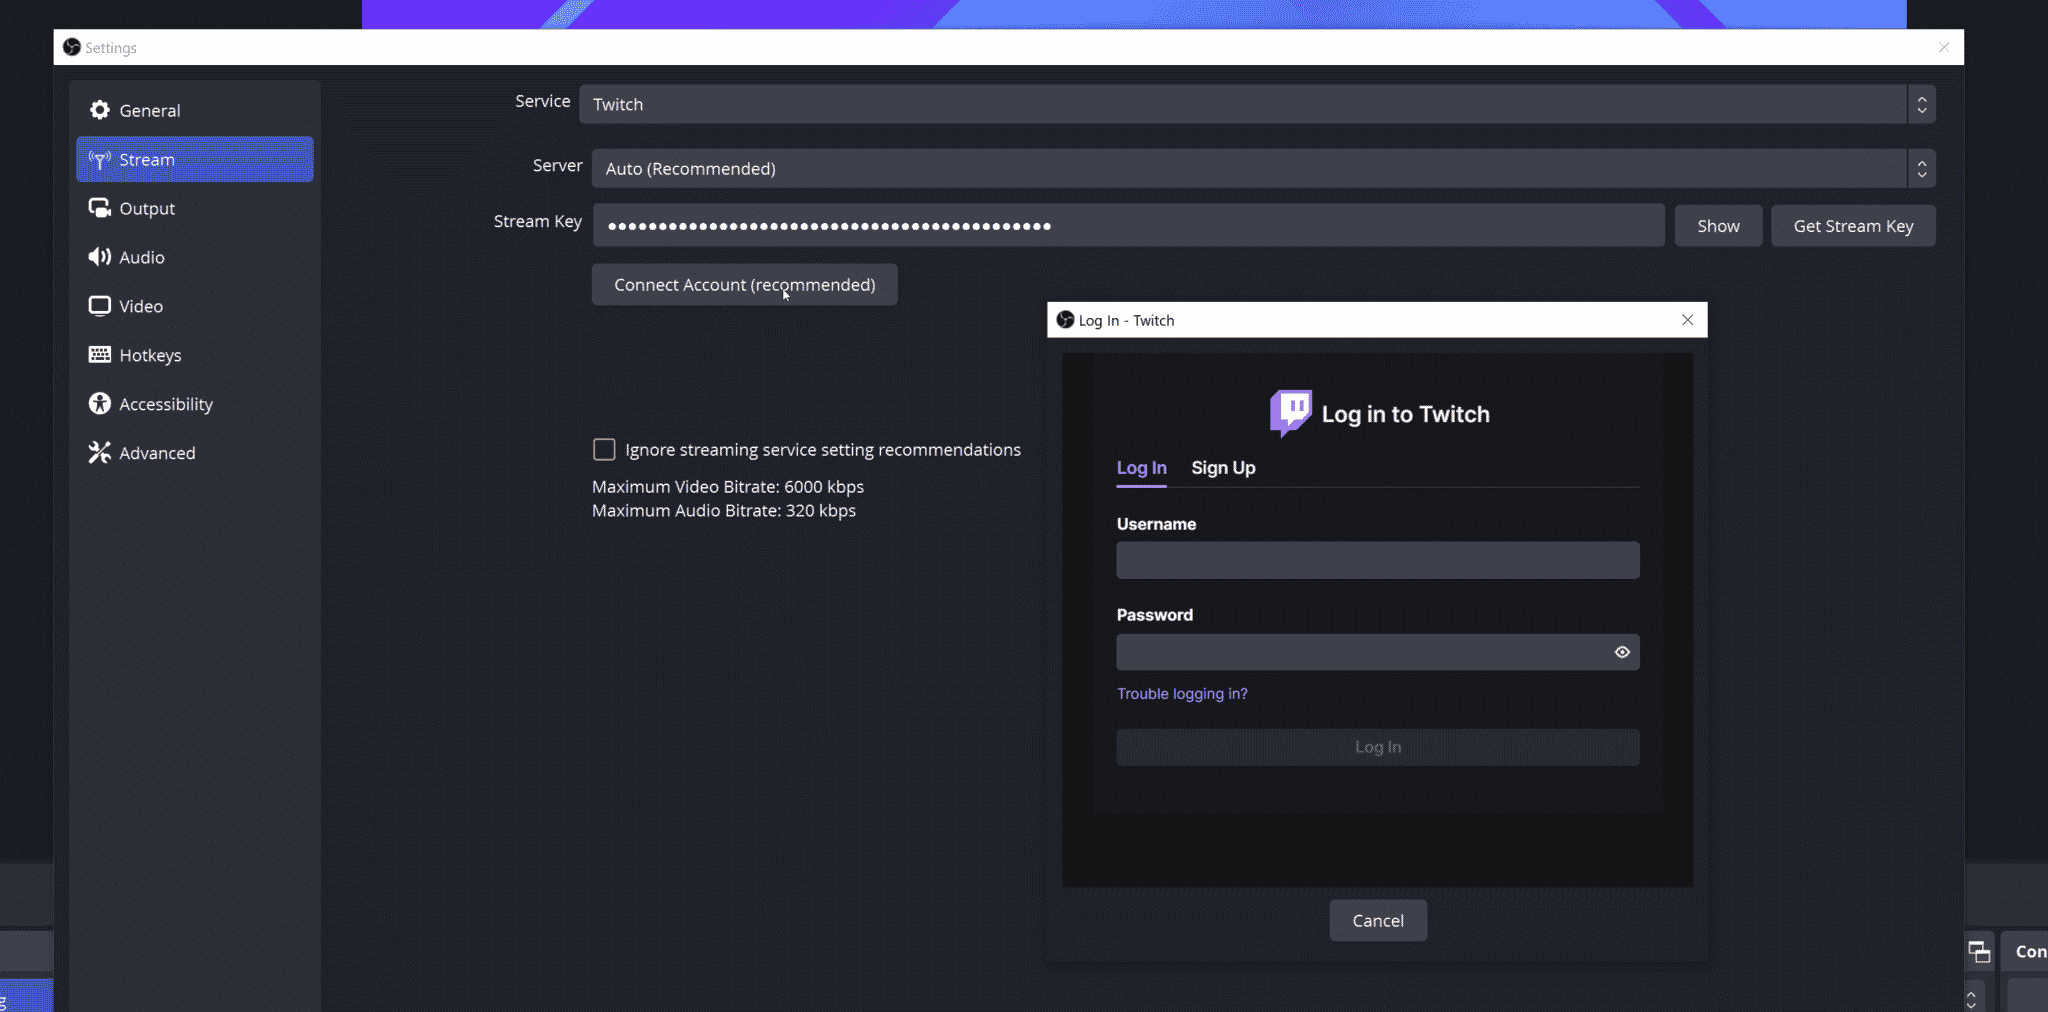
Task: Open the Server dropdown set to Auto
Action: 1262,168
